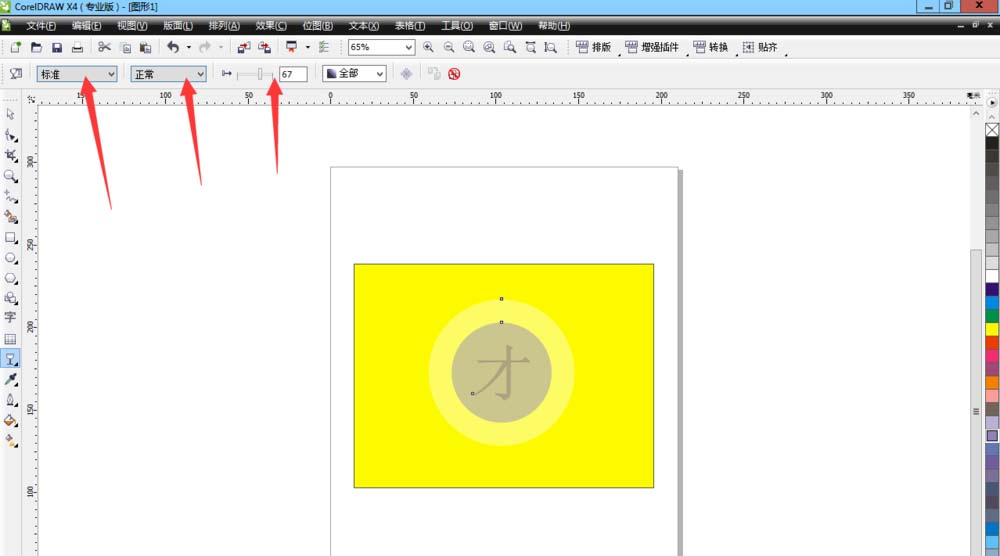Viewport: 1000px width, 556px height.
Task: Select the Polygon tool
Action: [x=10, y=278]
